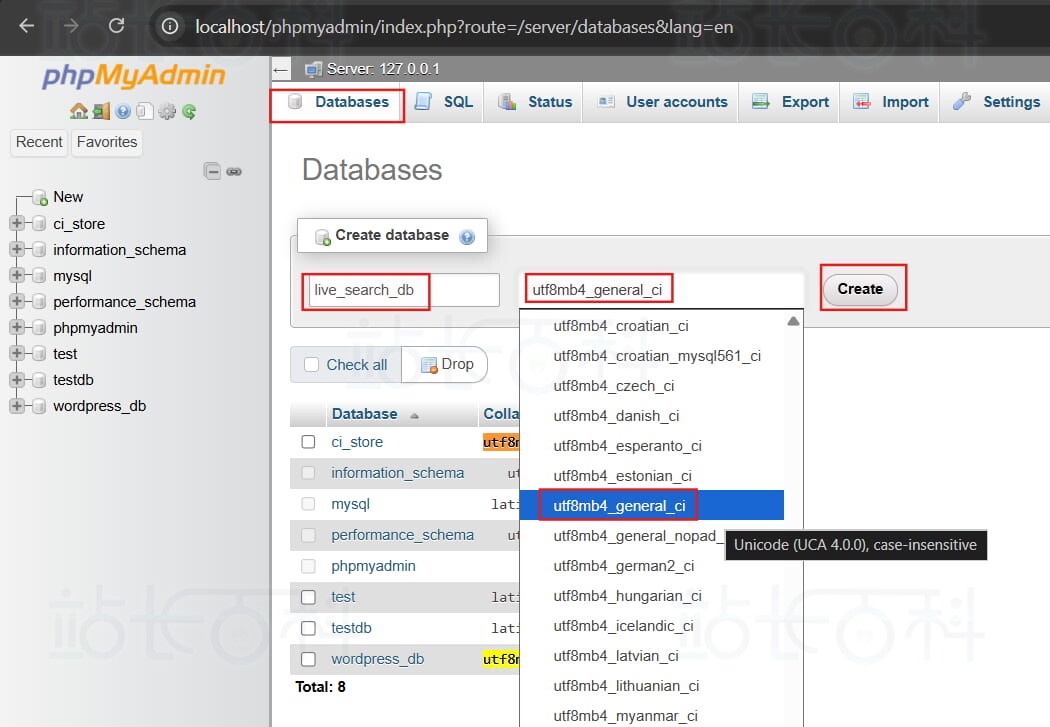Collapse all navigation tree items icon
Image resolution: width=1050 pixels, height=727 pixels.
212,171
